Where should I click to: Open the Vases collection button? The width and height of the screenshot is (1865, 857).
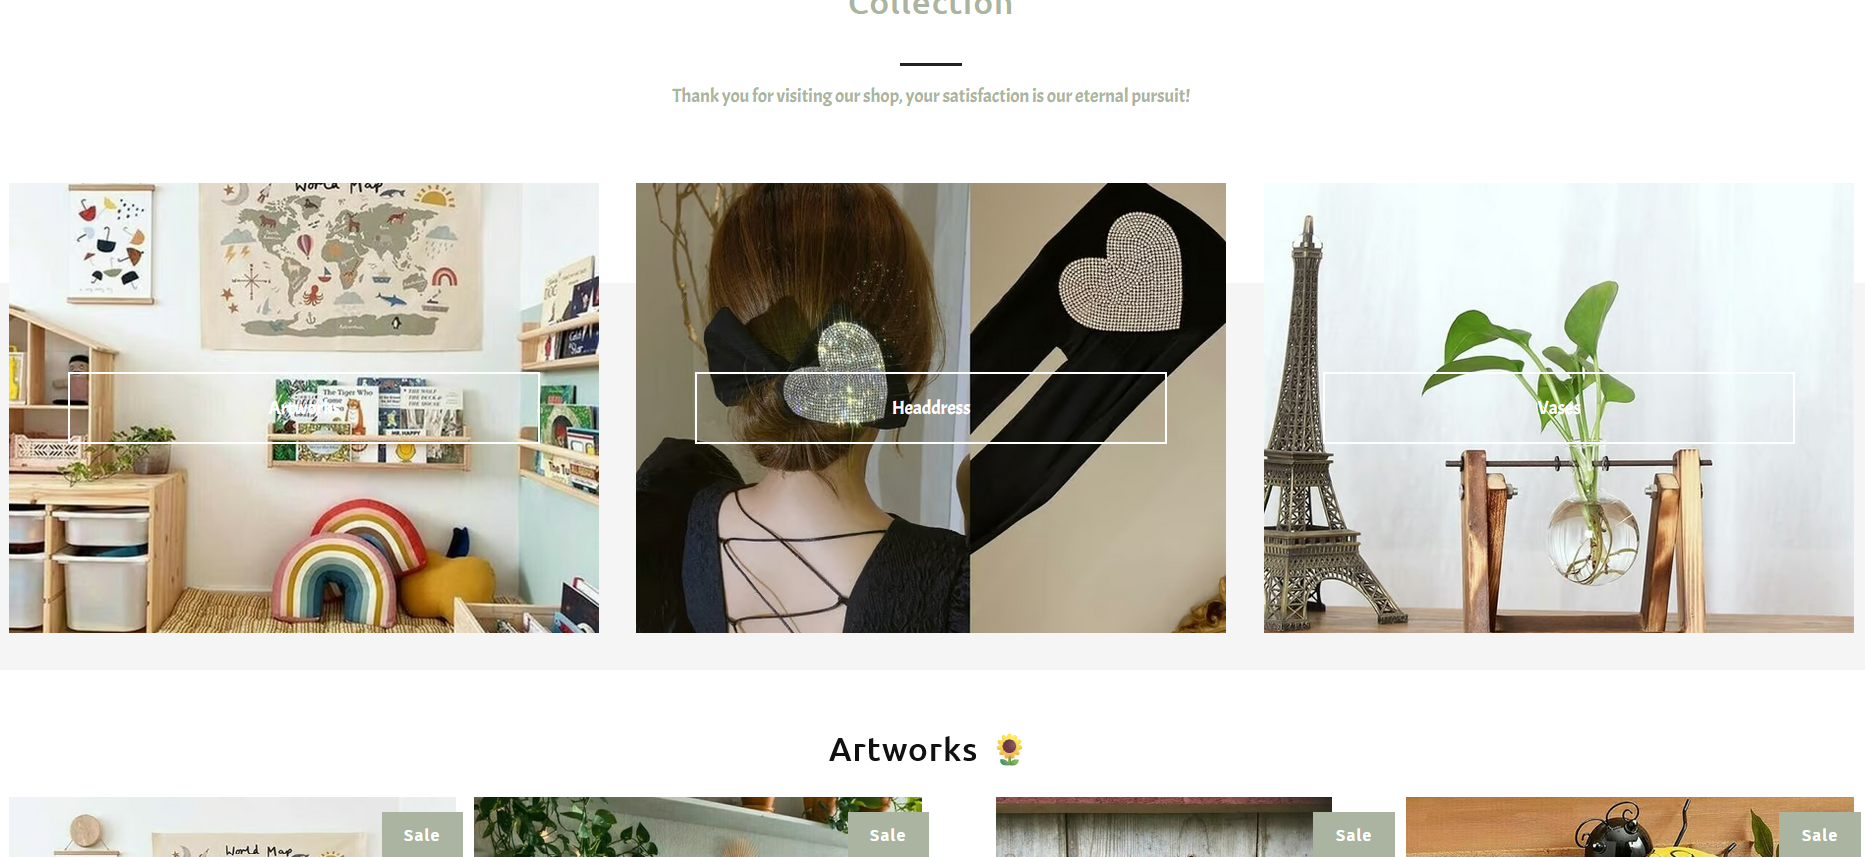[x=1559, y=408]
